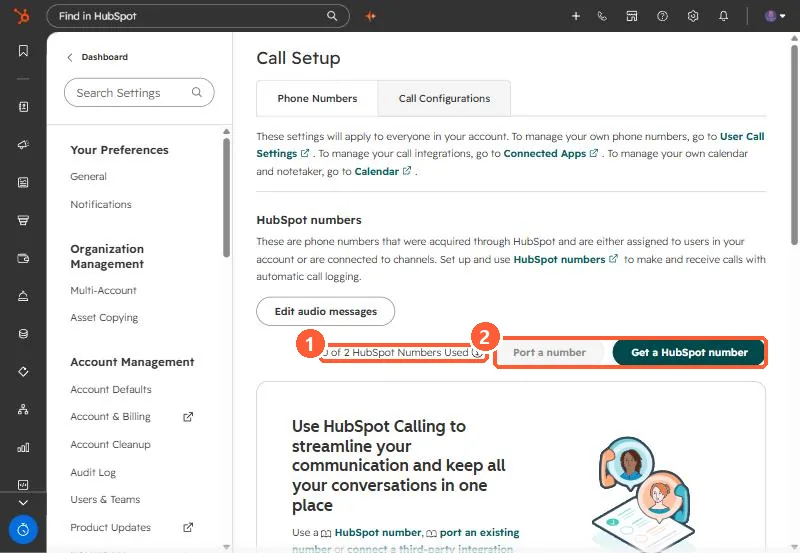Open the user avatar account menu
800x553 pixels.
coord(774,16)
